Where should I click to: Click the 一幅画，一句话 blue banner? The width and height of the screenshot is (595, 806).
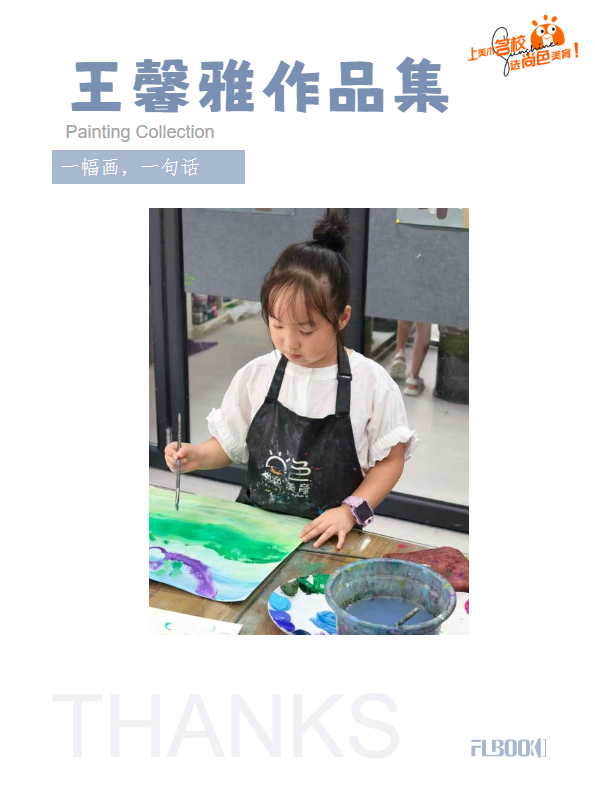pyautogui.click(x=148, y=167)
